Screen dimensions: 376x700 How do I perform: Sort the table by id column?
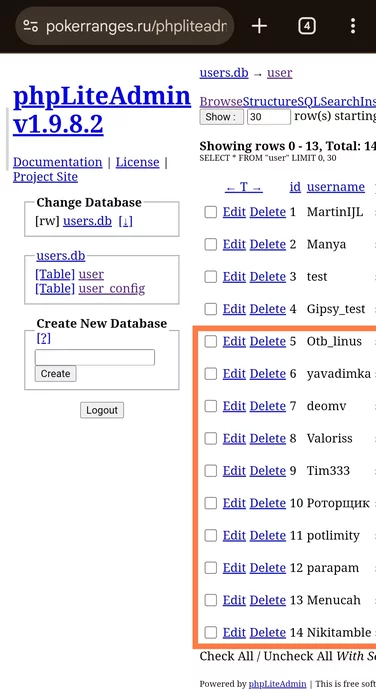[295, 187]
